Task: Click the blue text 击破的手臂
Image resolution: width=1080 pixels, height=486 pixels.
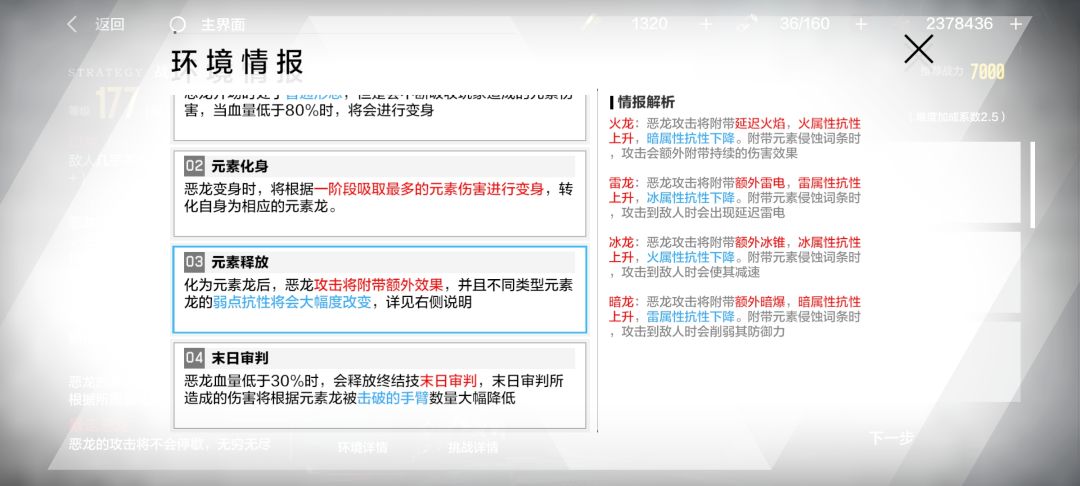Action: click(x=393, y=398)
